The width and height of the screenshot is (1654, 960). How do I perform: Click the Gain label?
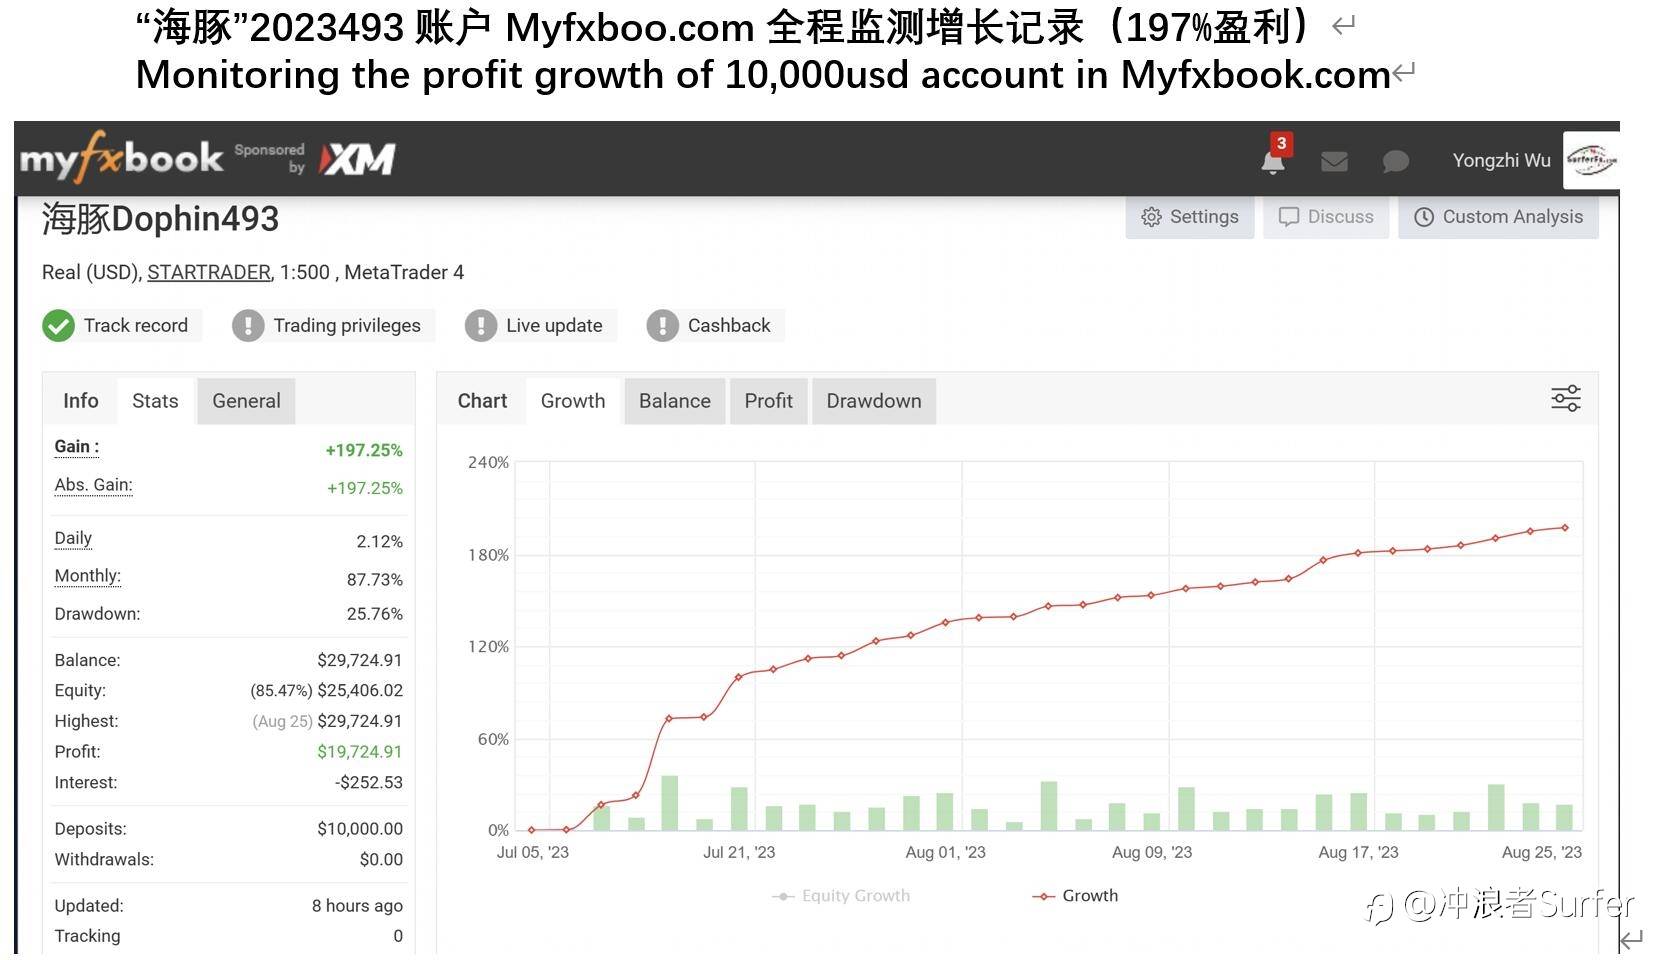point(77,447)
